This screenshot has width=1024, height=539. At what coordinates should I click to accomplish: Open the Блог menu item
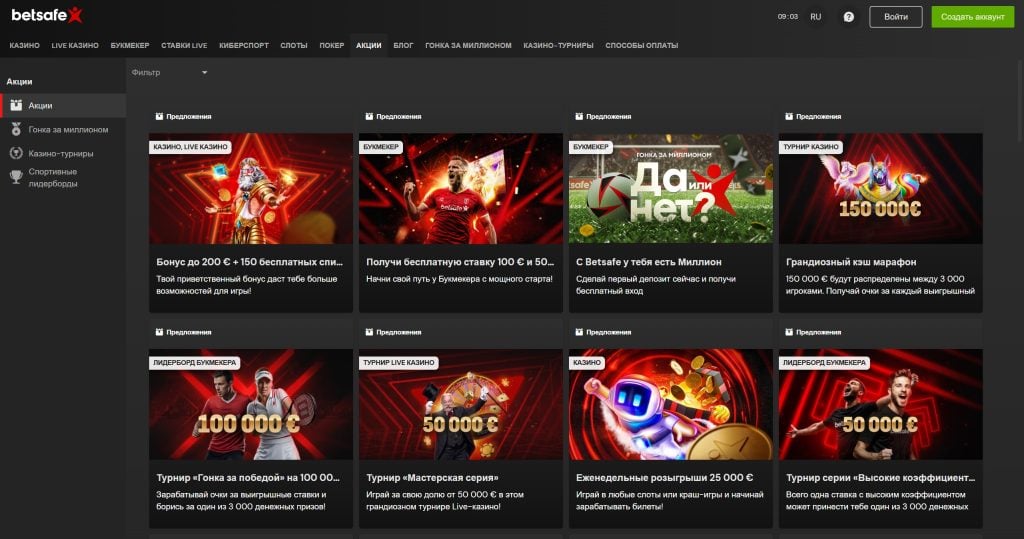tap(404, 46)
